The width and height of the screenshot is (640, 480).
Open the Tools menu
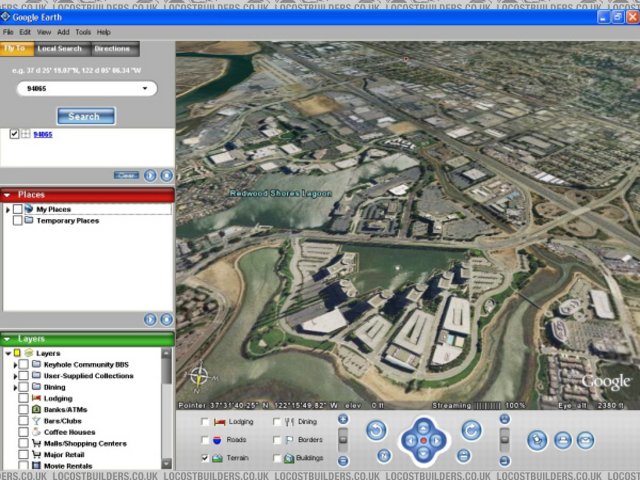click(83, 32)
